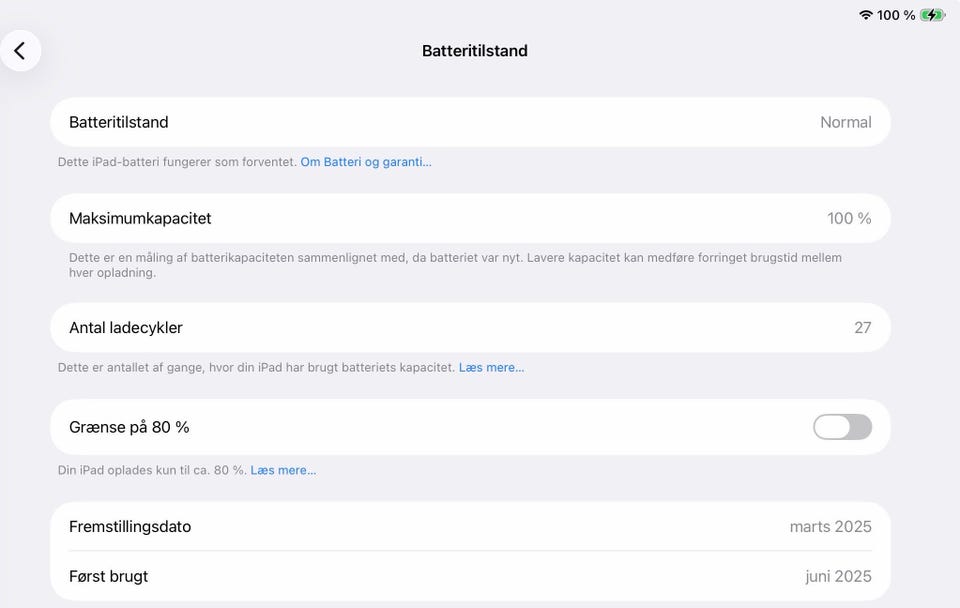
Task: Select the Antal ladecykler row
Action: coord(470,327)
